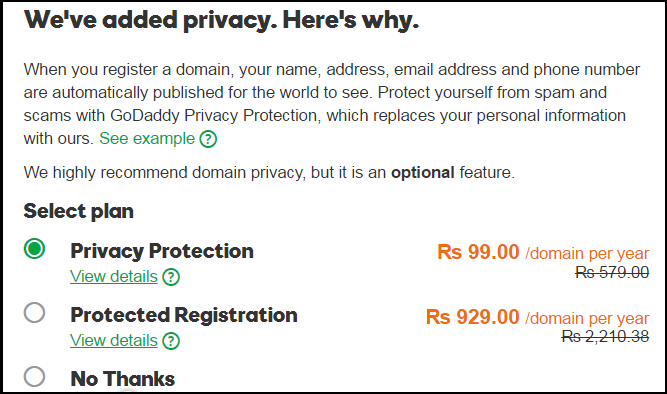Screen dimensions: 667x394
Task: Click the Protected Registration plan label
Action: coord(184,315)
